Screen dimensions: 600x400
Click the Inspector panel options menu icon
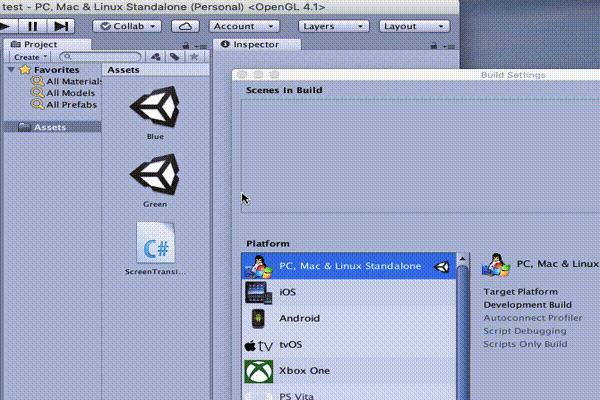449,46
